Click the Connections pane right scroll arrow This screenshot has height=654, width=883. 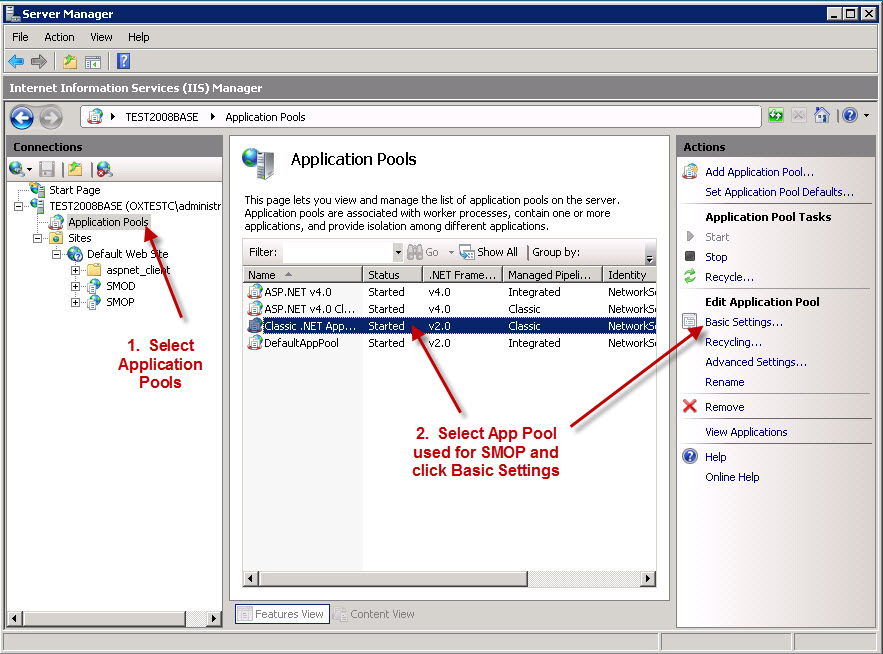tap(213, 619)
